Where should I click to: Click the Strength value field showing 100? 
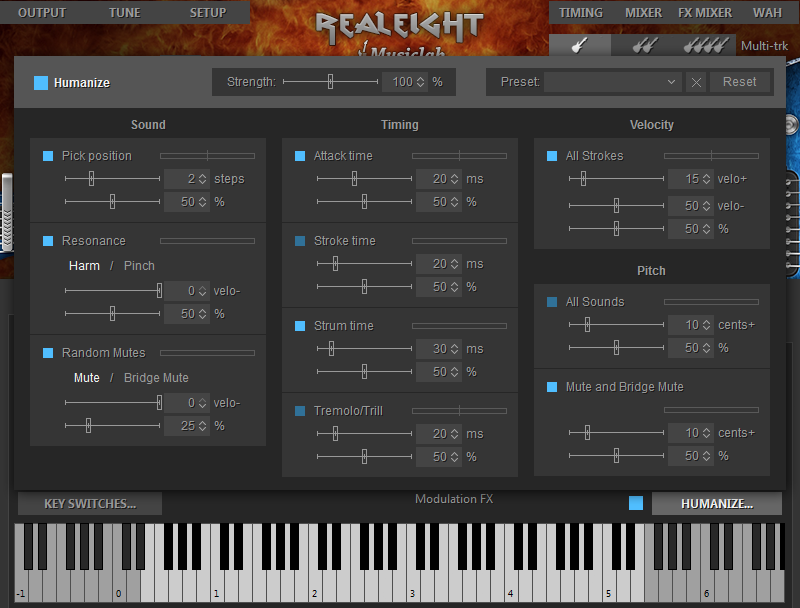click(405, 82)
